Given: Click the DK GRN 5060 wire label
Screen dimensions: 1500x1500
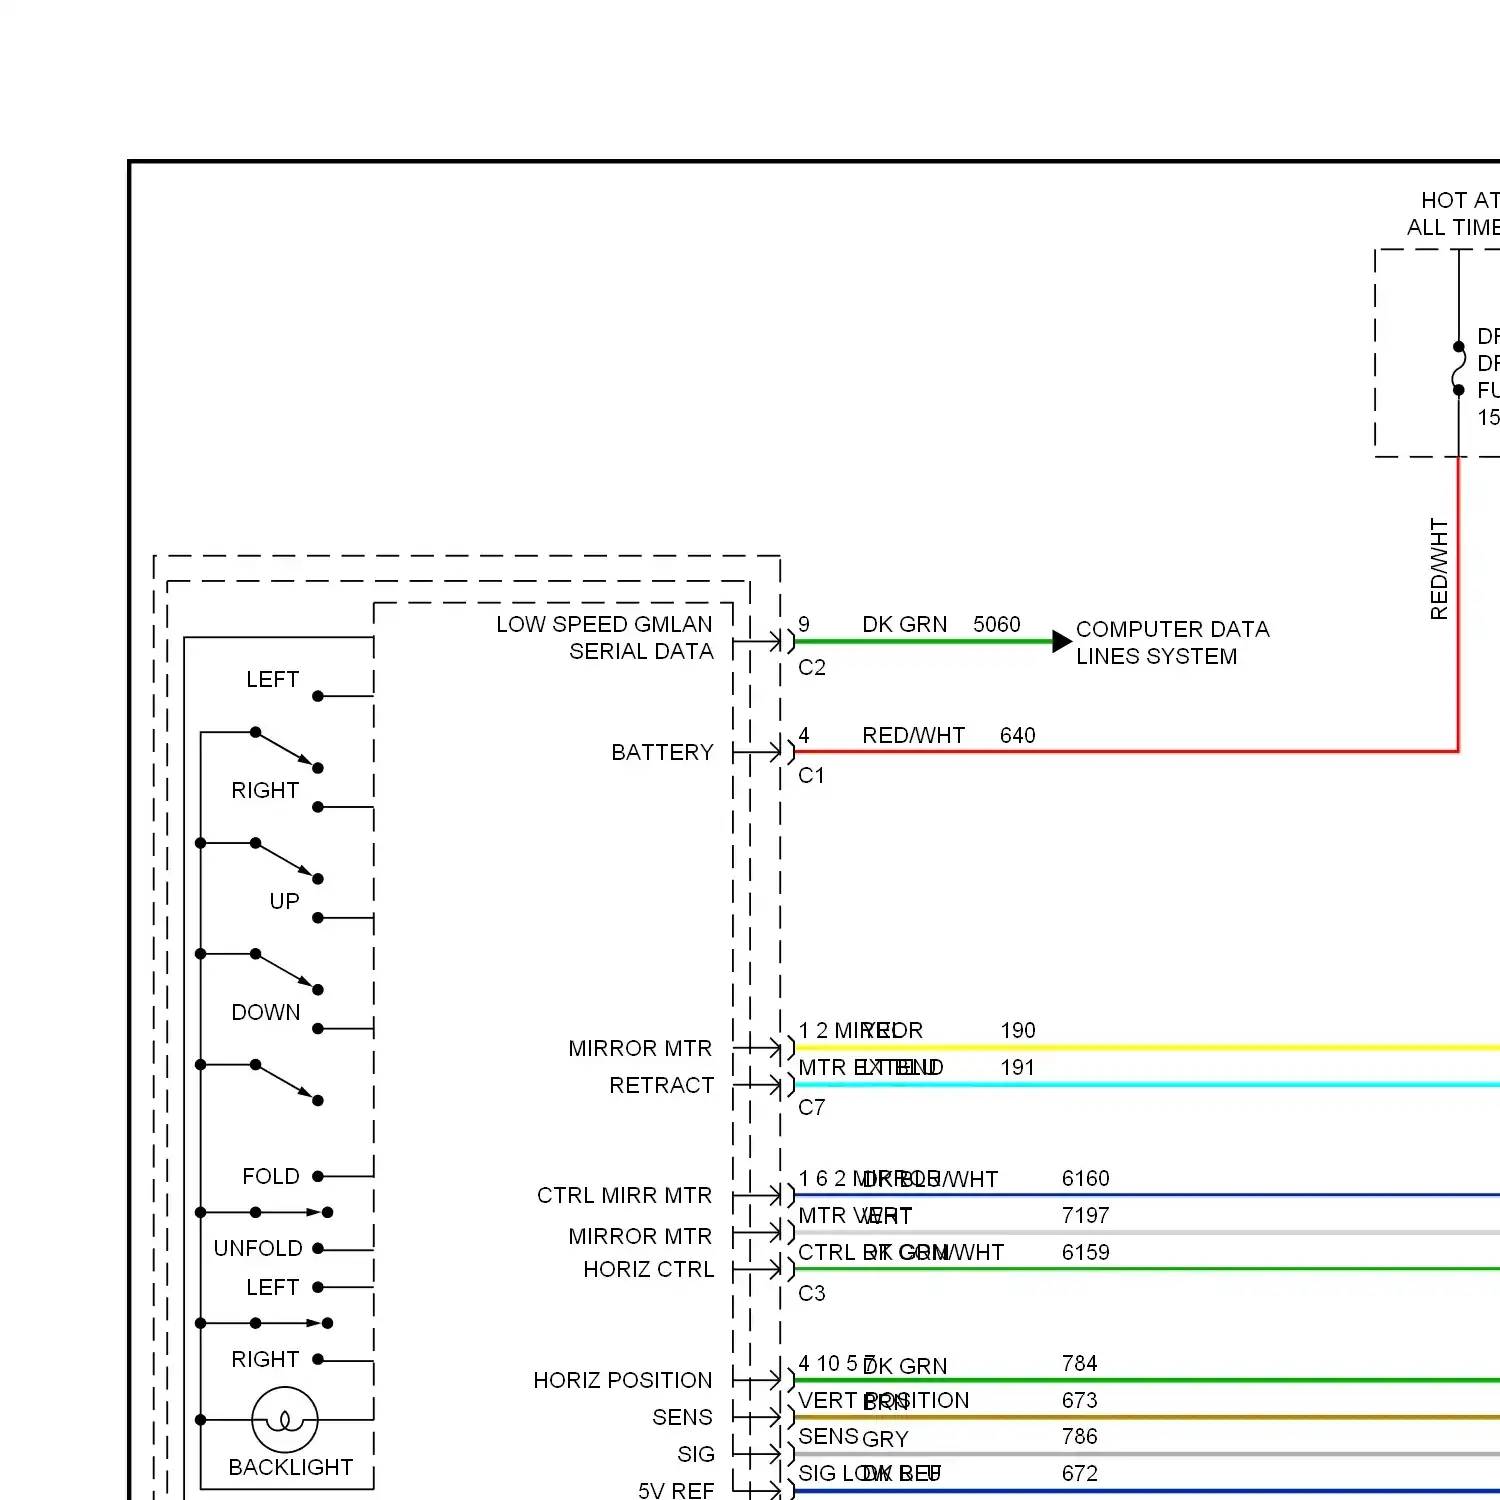Looking at the screenshot, I should [x=941, y=624].
